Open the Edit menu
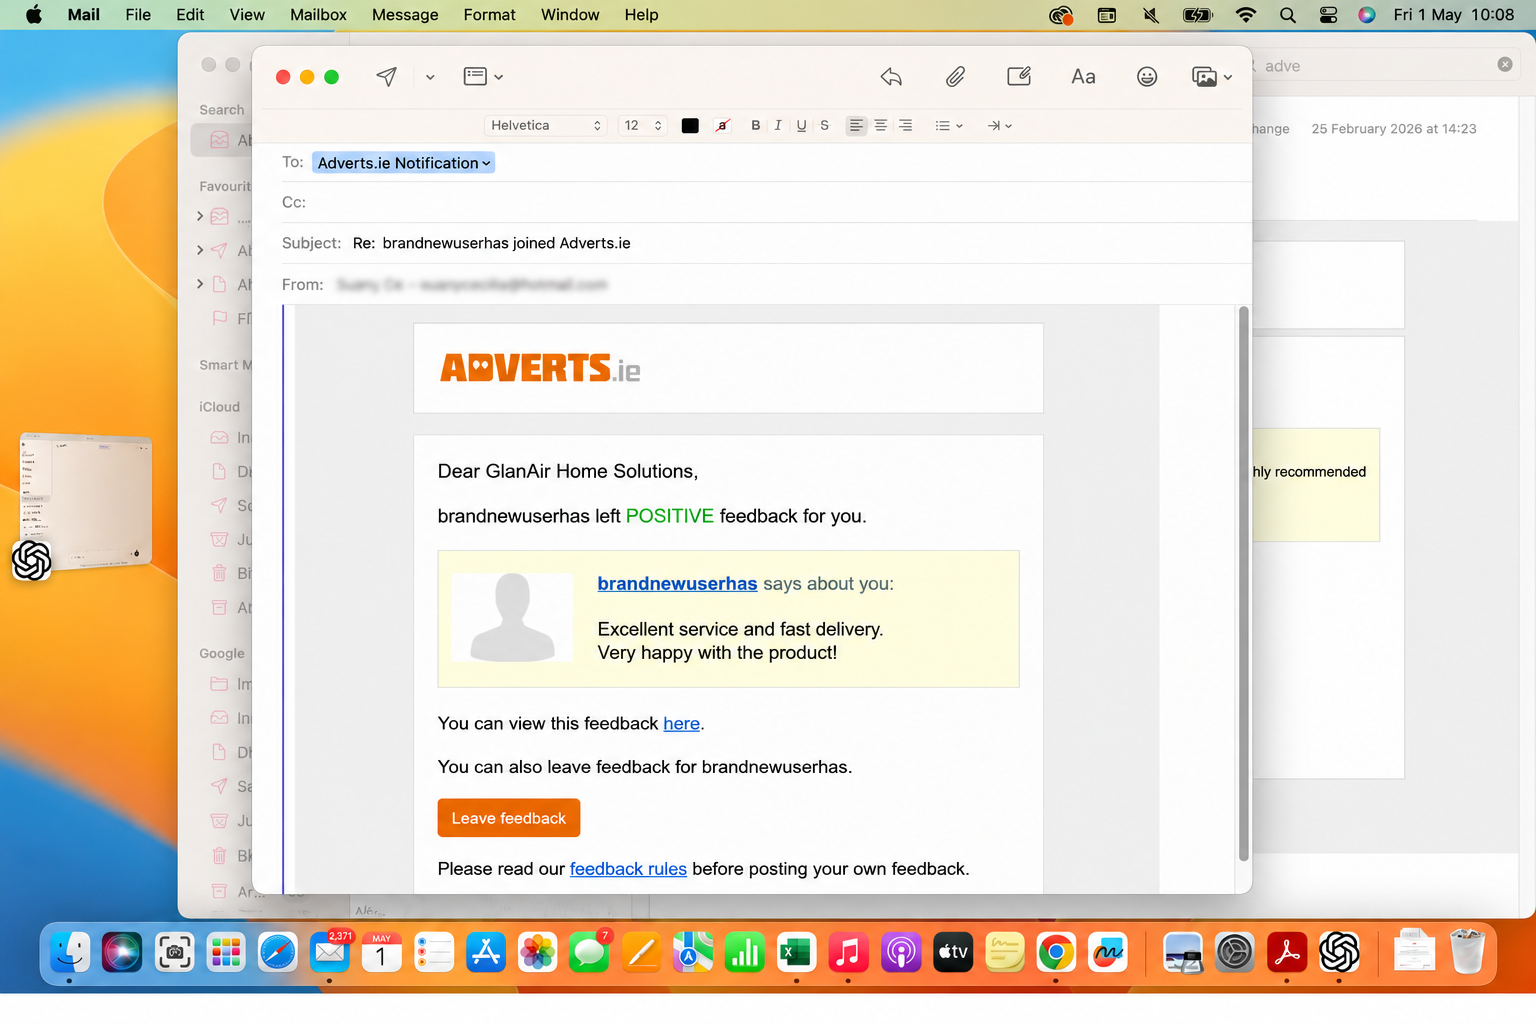This screenshot has height=1024, width=1536. point(190,15)
